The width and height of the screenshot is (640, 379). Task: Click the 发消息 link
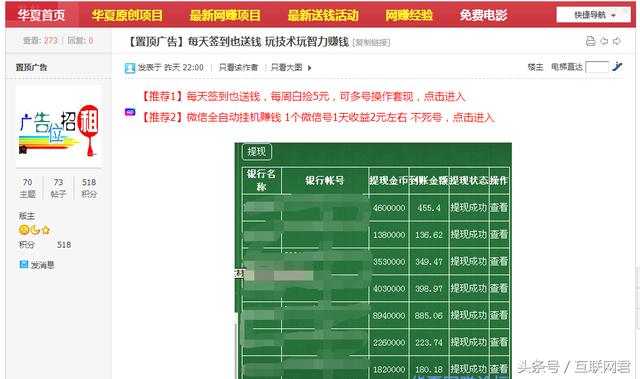pyautogui.click(x=42, y=265)
